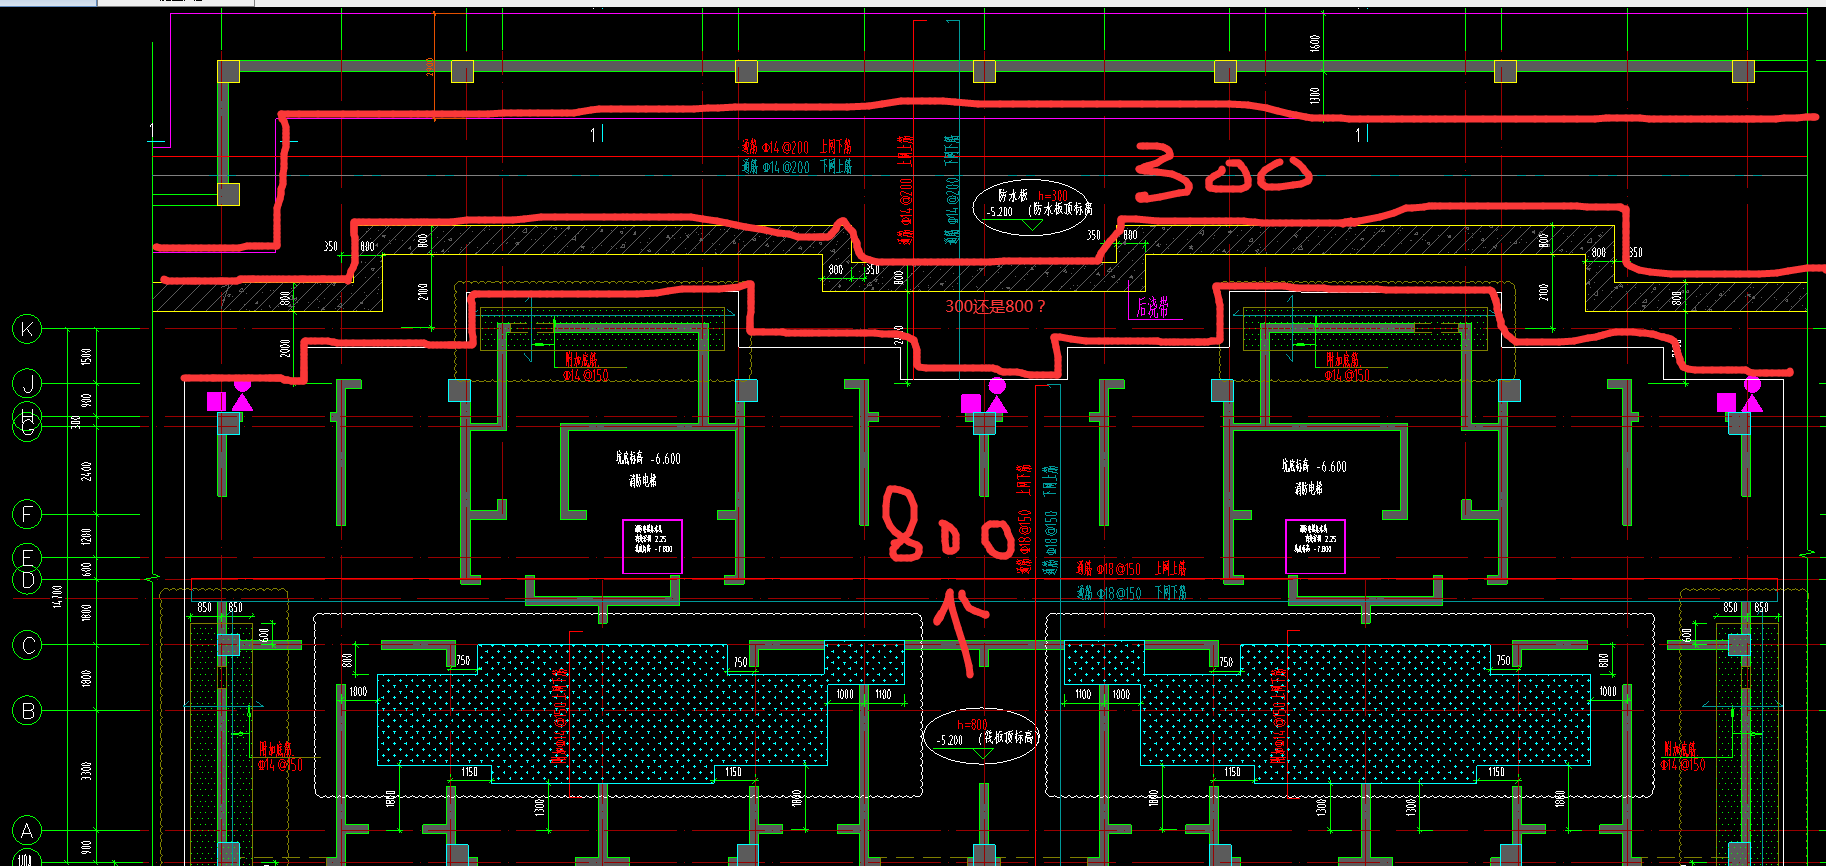The image size is (1826, 866).
Task: Select grid axis bubble A
Action: [27, 830]
